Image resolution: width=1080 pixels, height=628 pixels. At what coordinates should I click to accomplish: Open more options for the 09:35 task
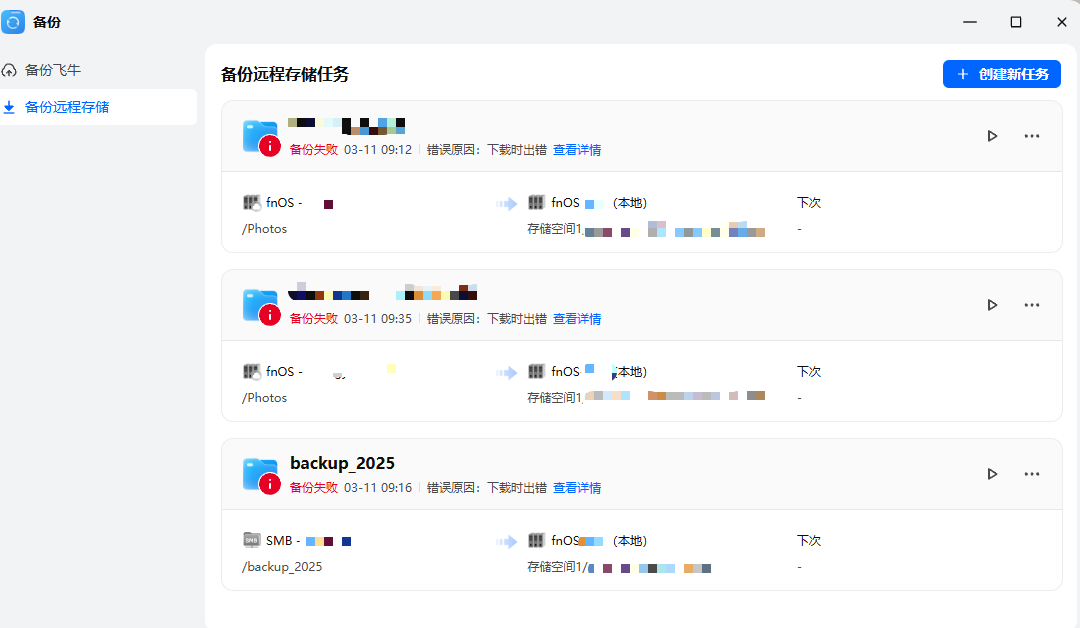click(x=1032, y=304)
